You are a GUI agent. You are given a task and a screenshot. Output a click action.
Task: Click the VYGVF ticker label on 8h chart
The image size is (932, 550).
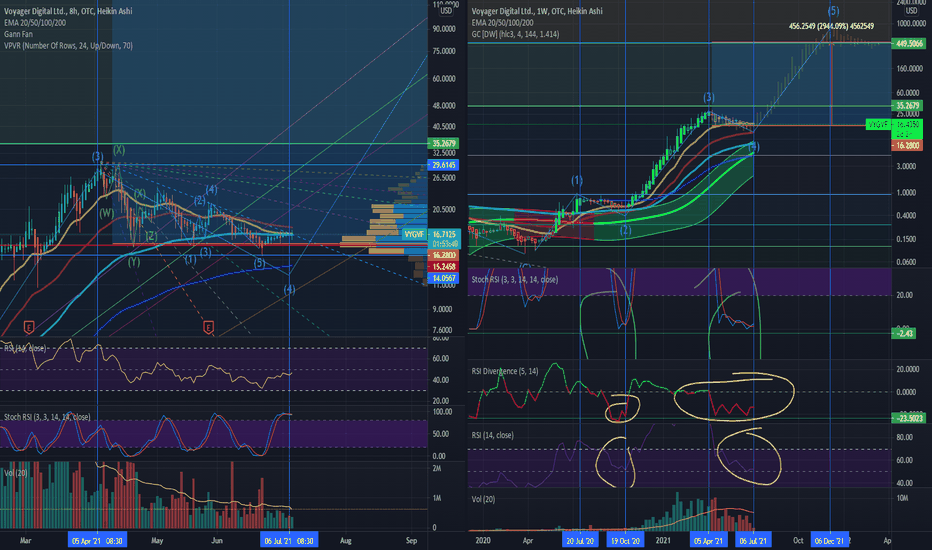[x=414, y=234]
